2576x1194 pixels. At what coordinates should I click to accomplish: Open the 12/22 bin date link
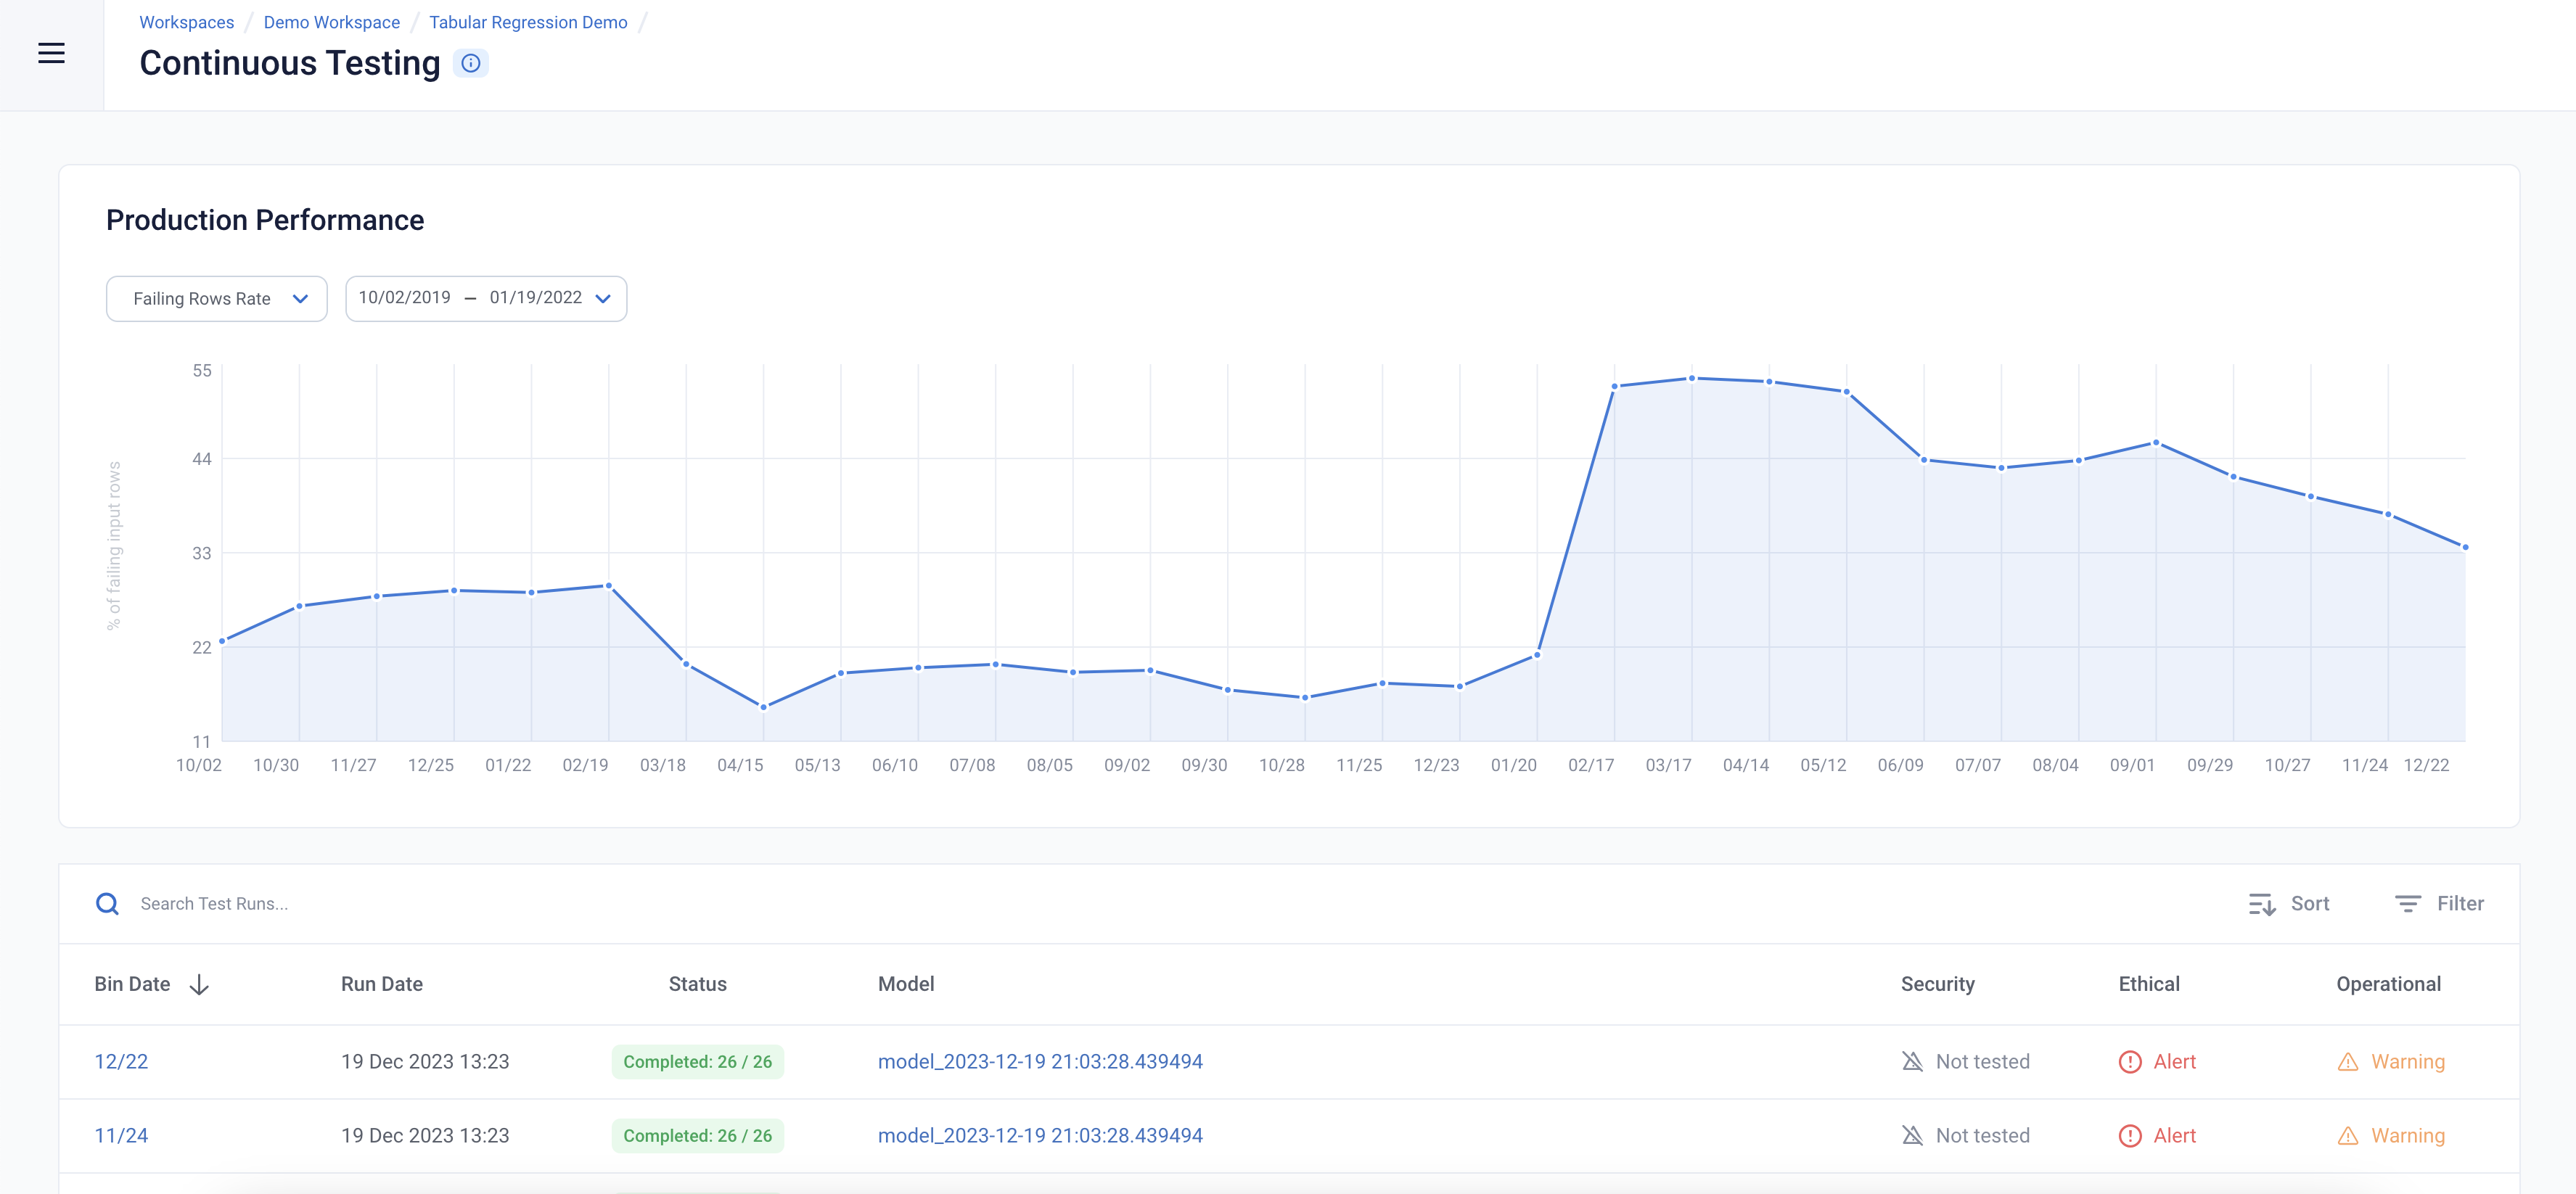[121, 1061]
